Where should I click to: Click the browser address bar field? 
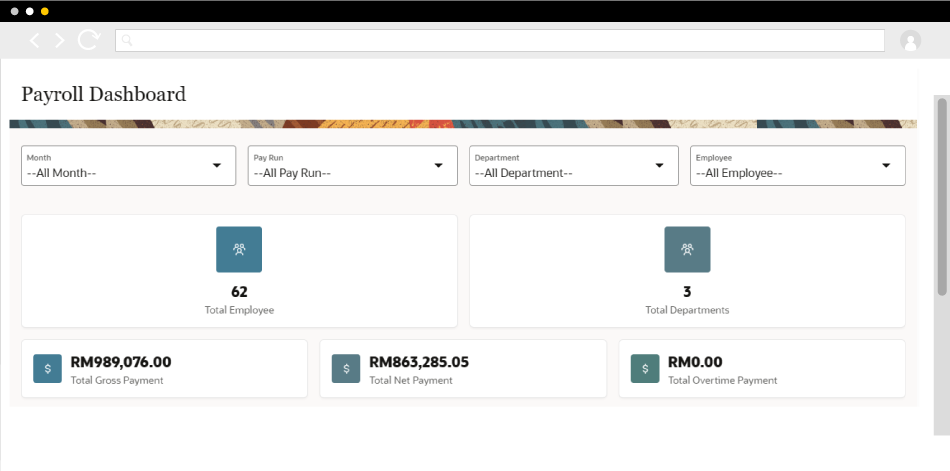[x=500, y=40]
